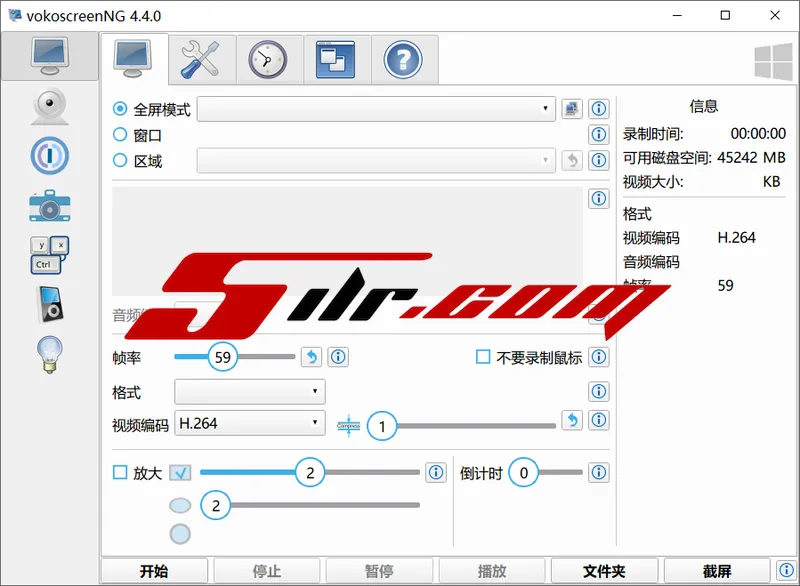Click the 停止 stop button
Screen dimensions: 800x586
267,571
